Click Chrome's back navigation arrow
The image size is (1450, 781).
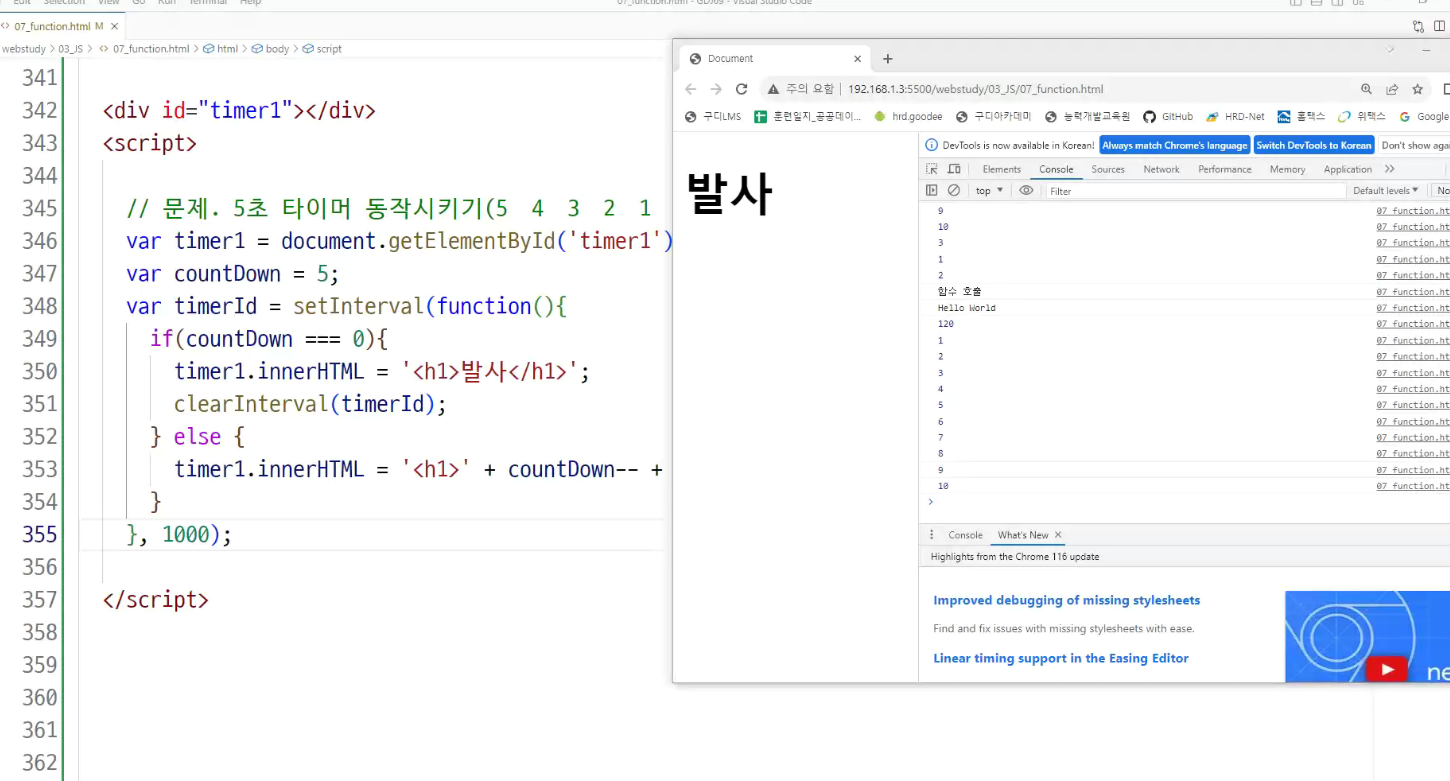pyautogui.click(x=691, y=89)
